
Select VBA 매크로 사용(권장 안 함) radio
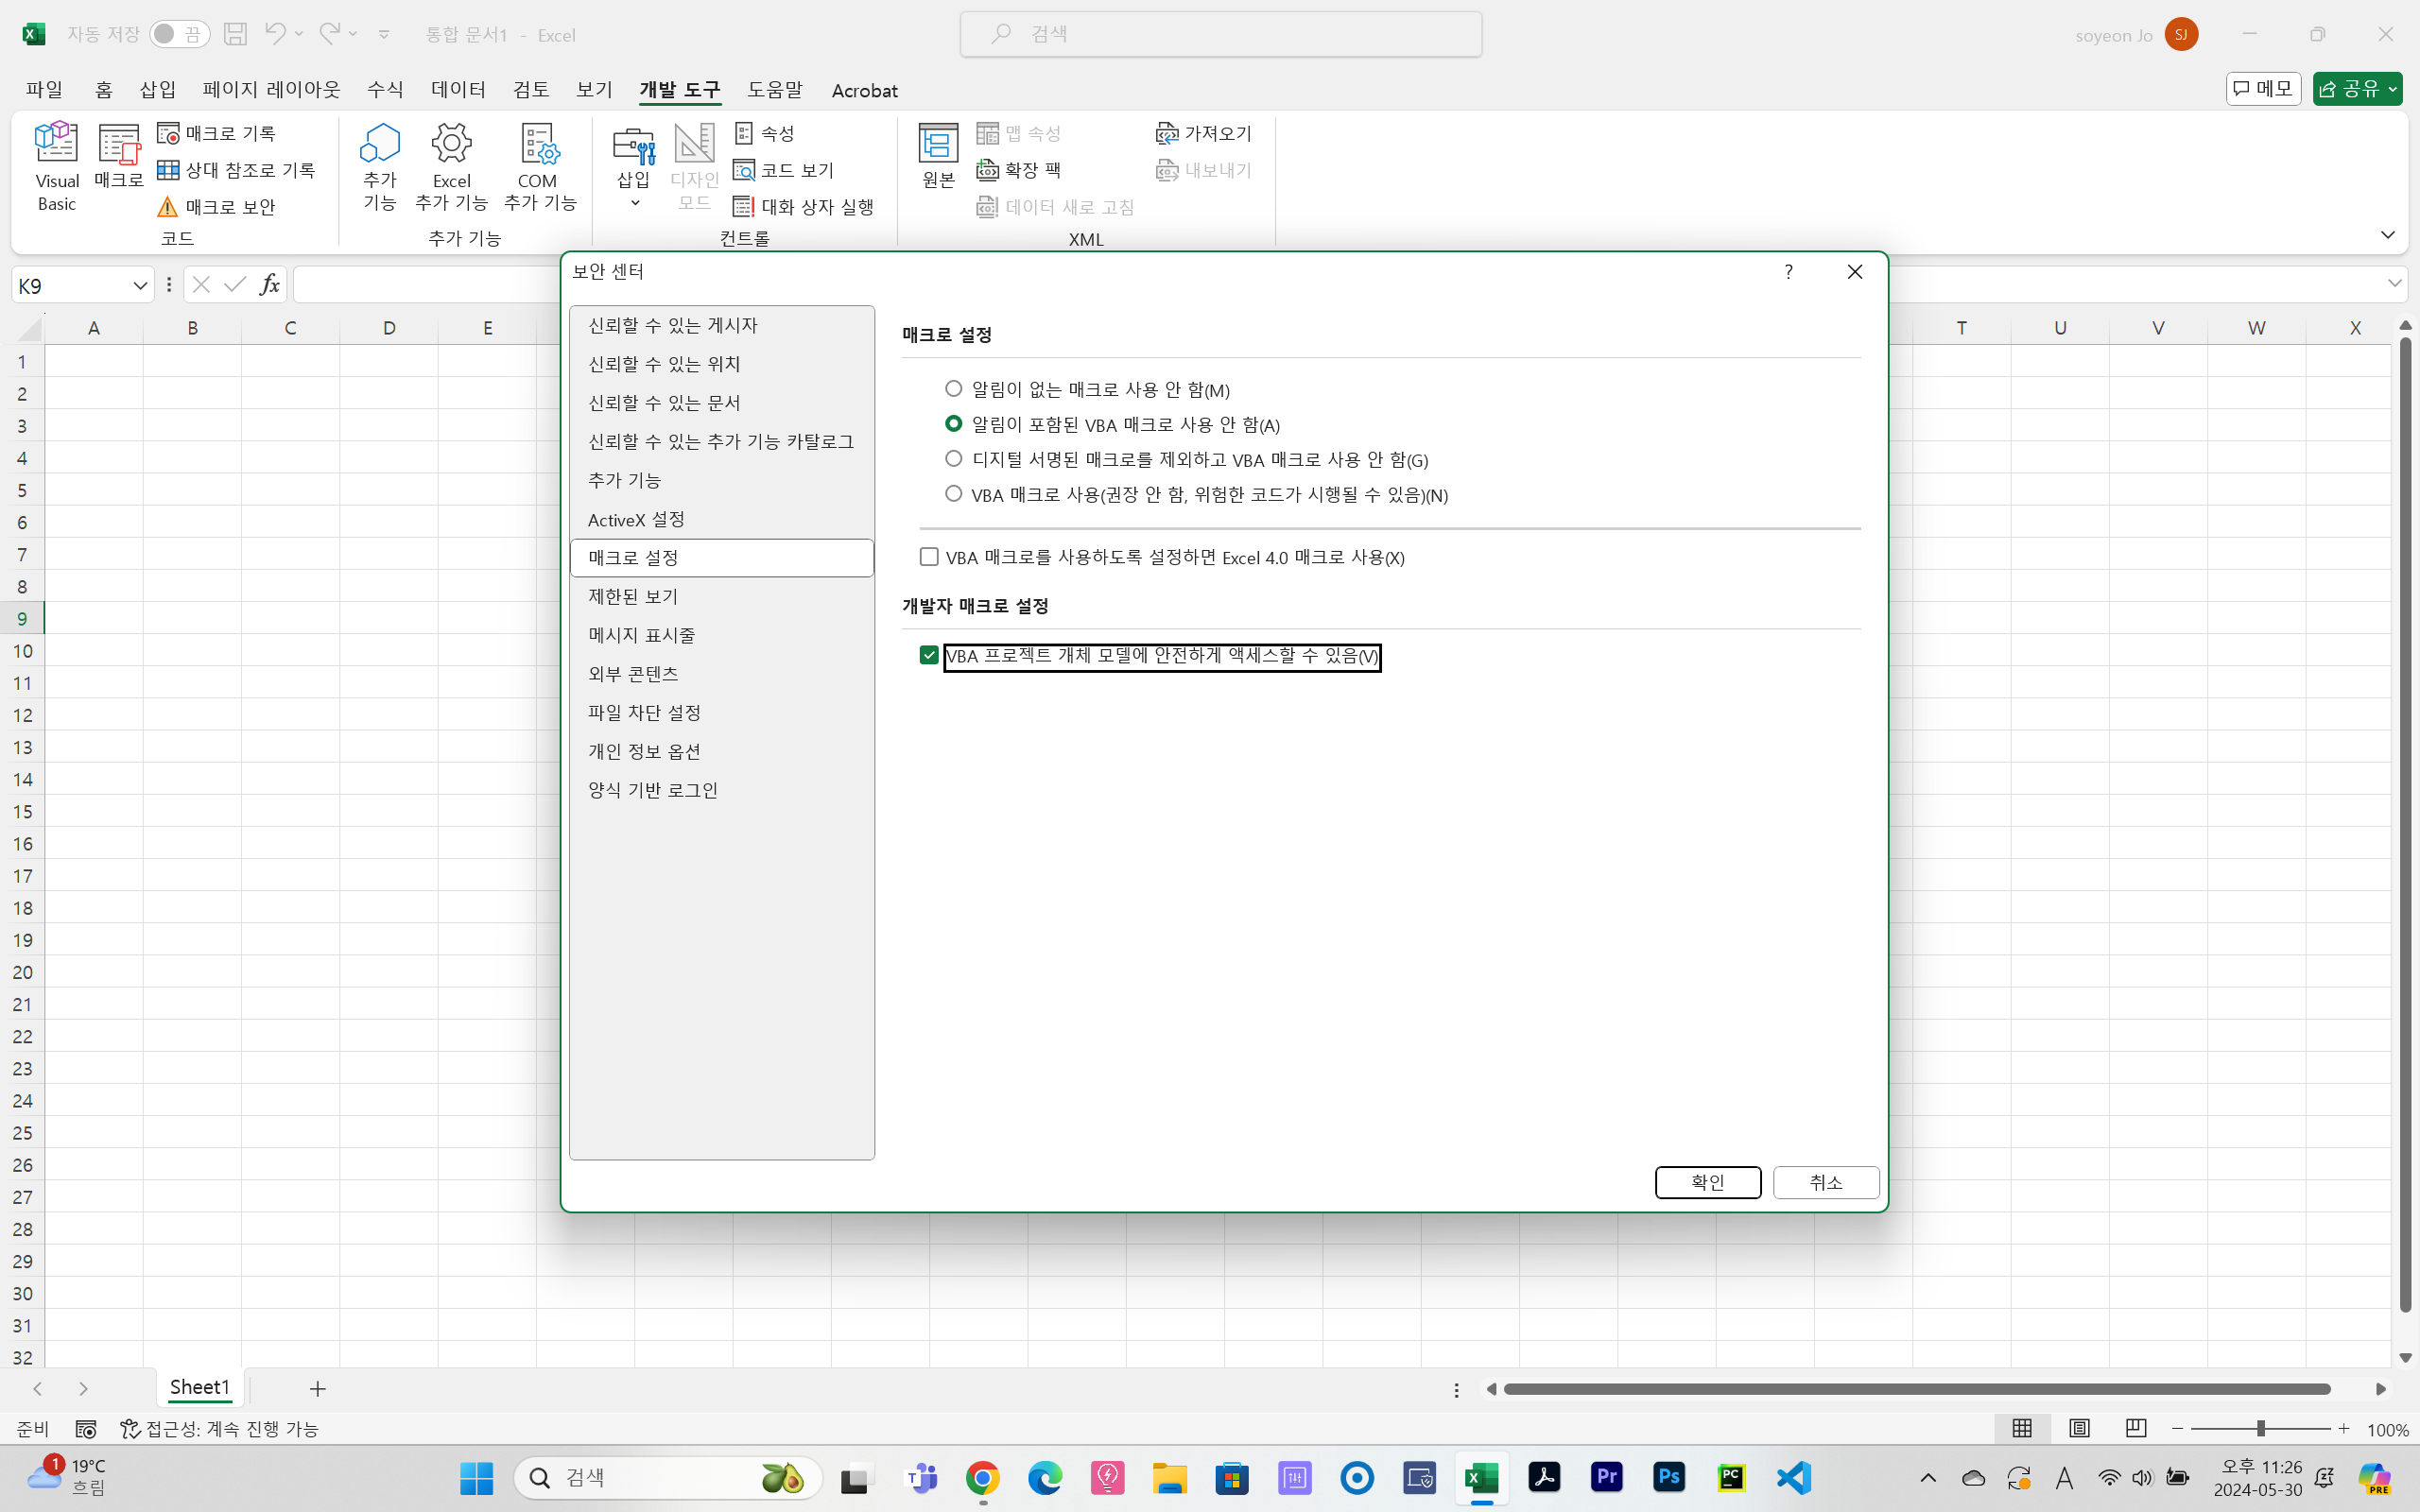click(954, 493)
